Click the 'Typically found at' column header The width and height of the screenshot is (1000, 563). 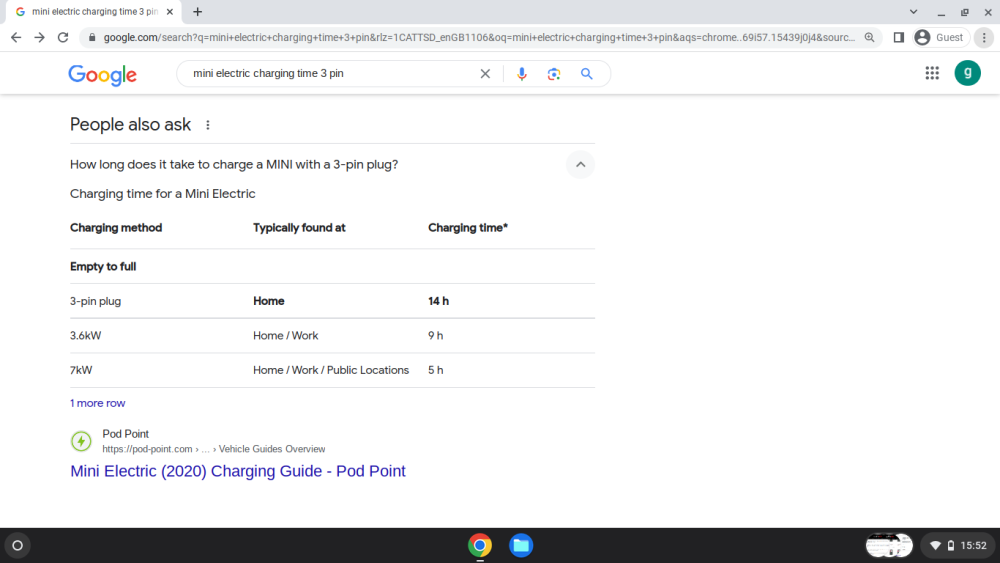(x=299, y=228)
